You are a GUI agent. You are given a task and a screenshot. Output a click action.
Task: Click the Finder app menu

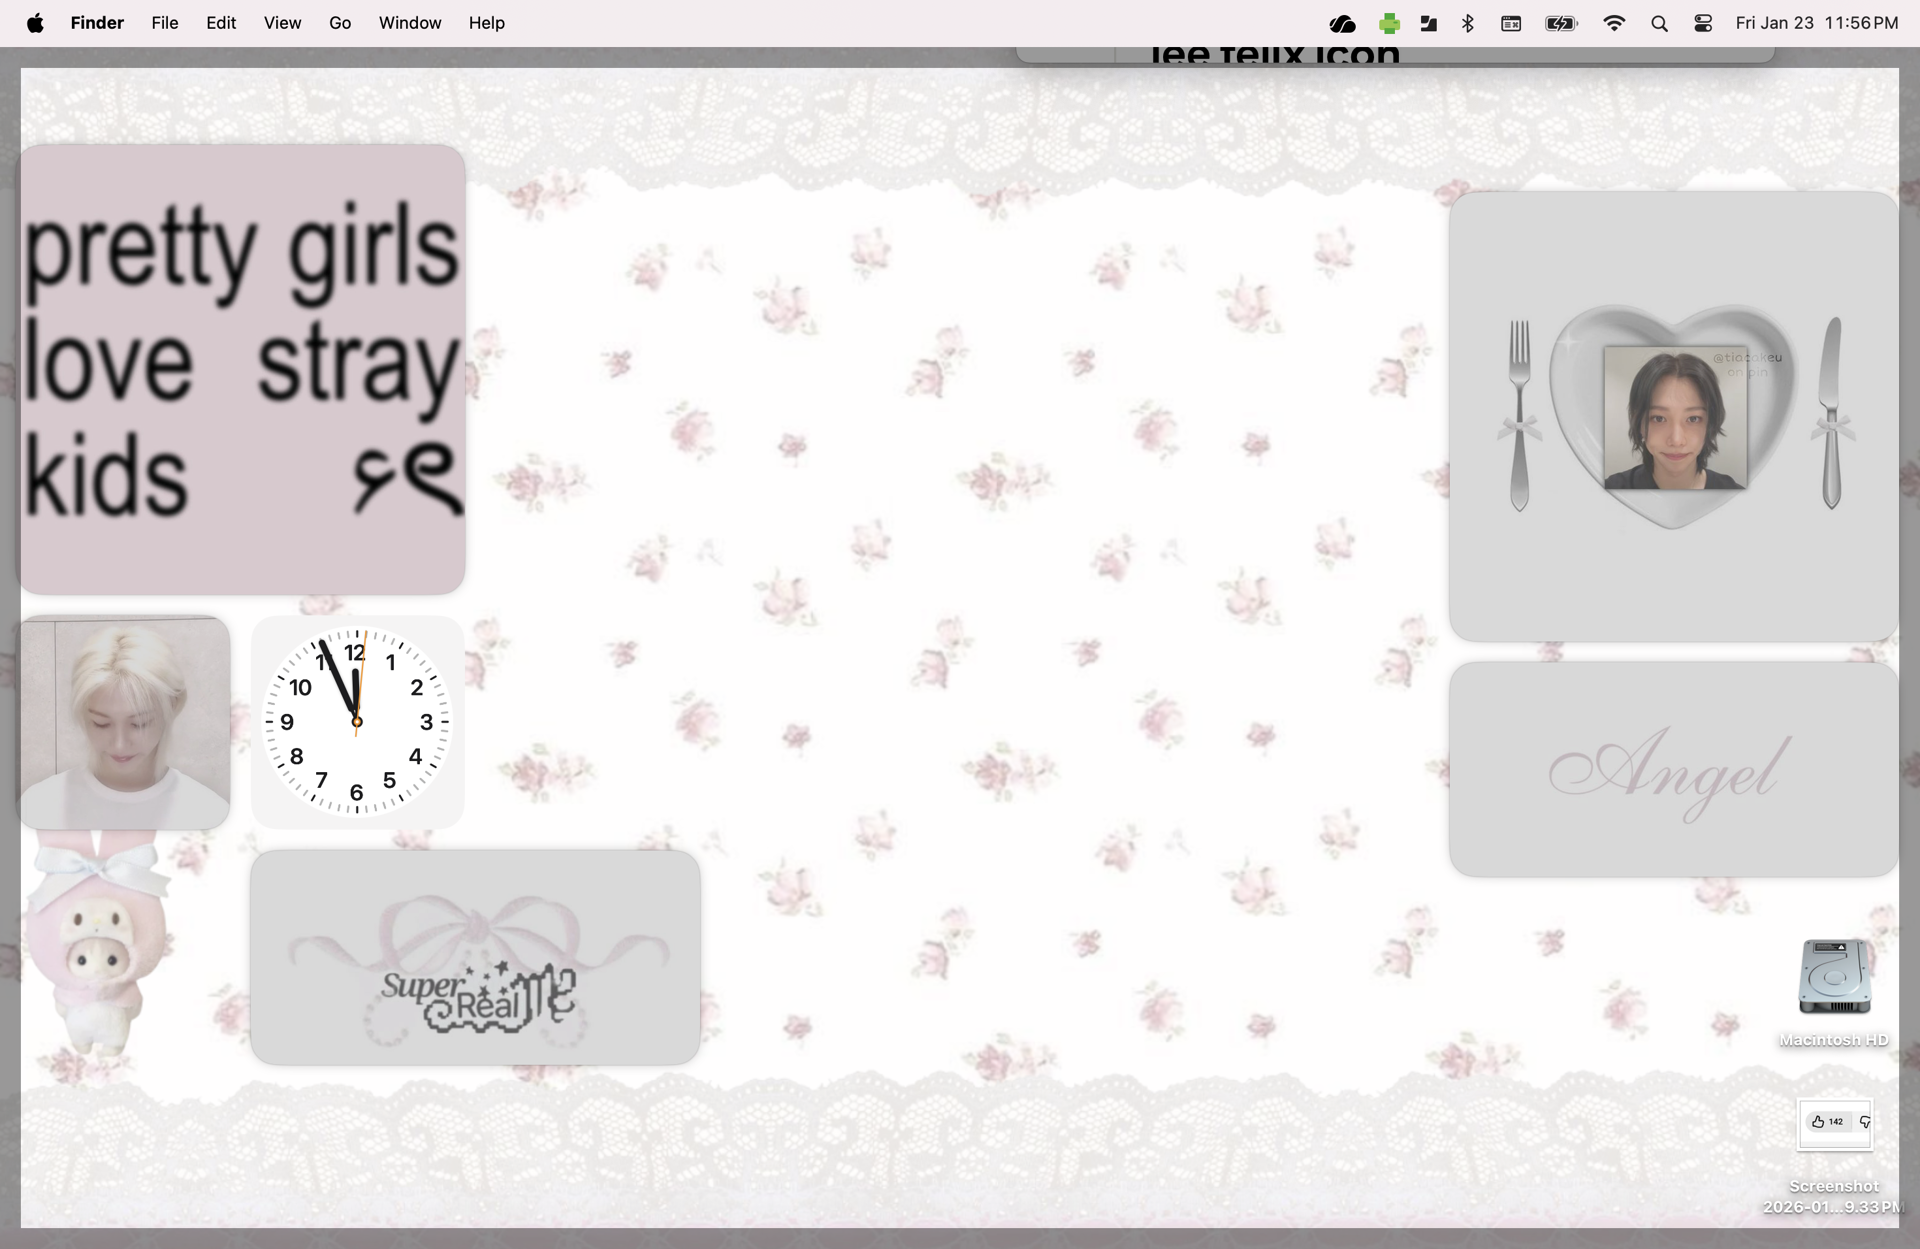(97, 23)
